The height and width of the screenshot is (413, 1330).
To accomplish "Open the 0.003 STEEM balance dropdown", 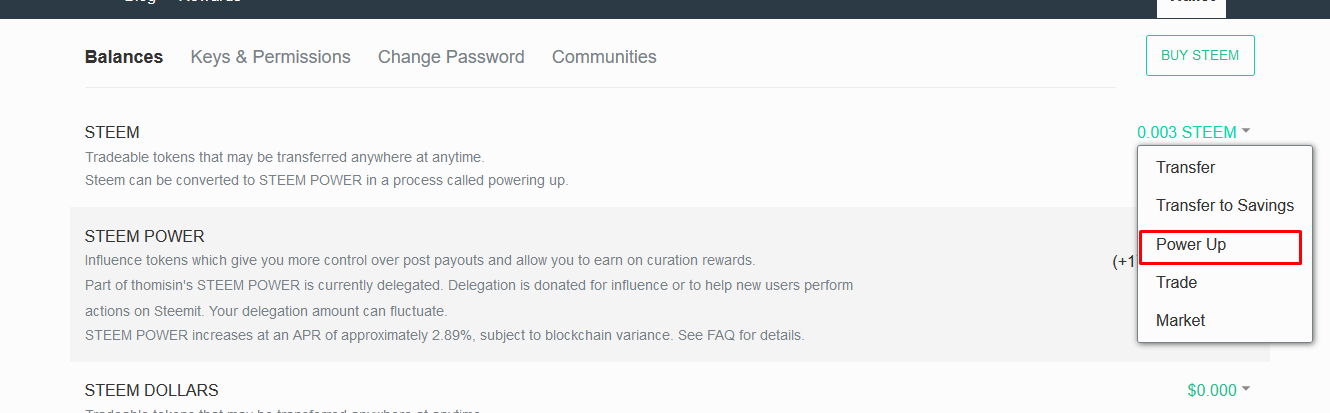I will [x=1186, y=132].
